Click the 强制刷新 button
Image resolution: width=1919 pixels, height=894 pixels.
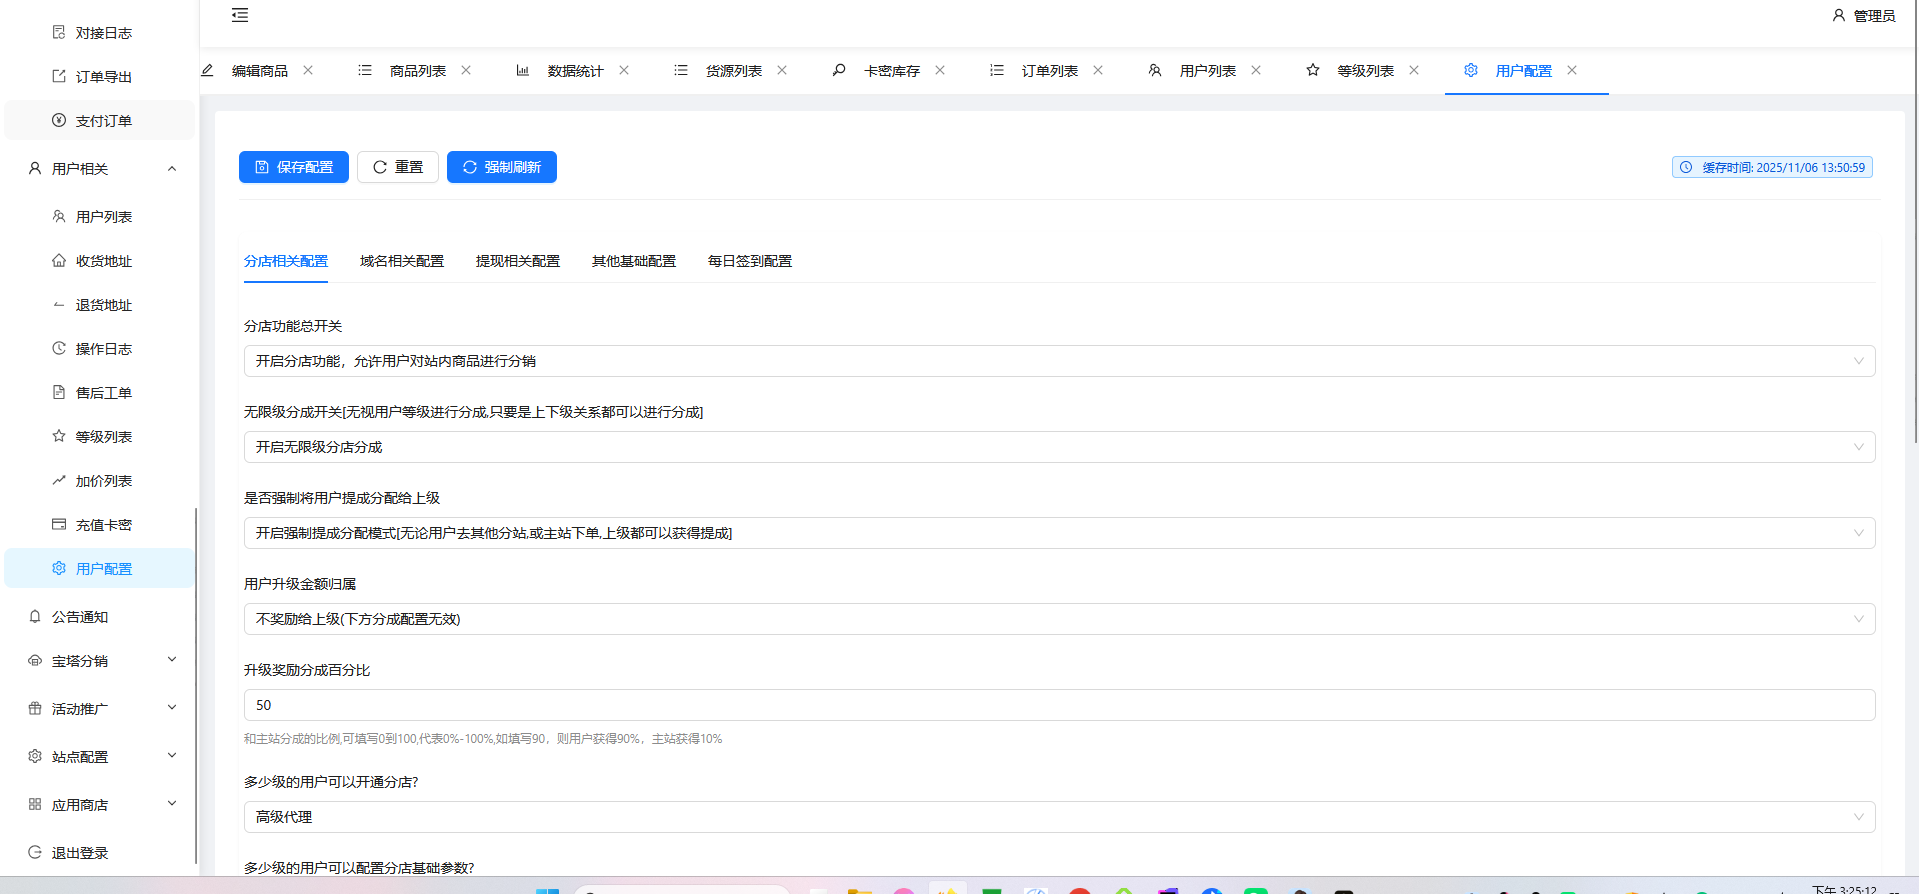pyautogui.click(x=502, y=167)
